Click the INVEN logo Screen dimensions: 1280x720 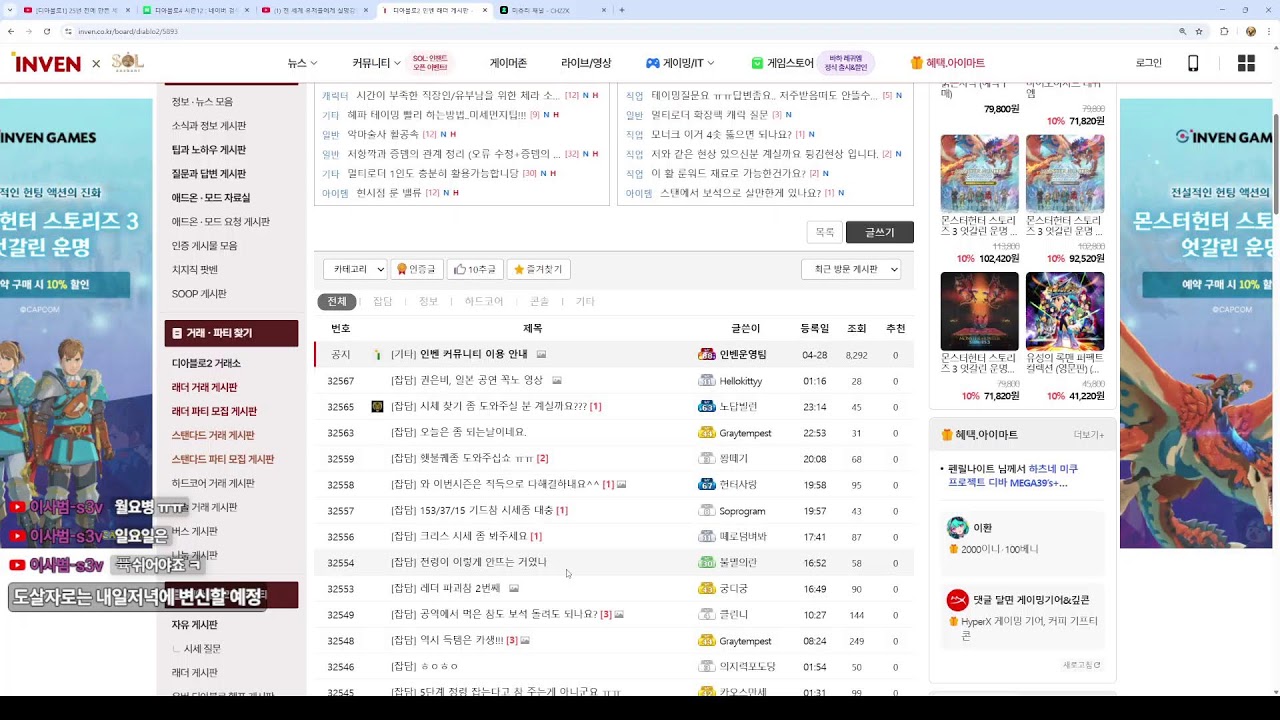(46, 63)
